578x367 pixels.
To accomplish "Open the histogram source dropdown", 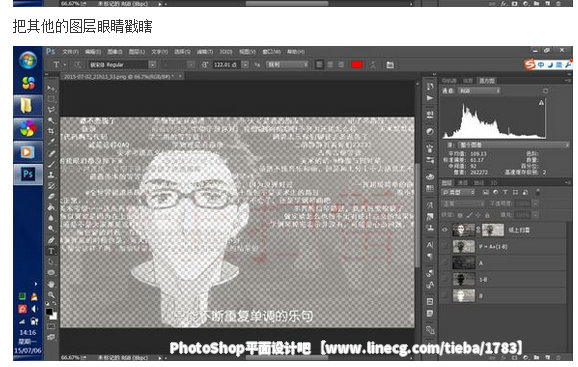I will click(x=513, y=145).
